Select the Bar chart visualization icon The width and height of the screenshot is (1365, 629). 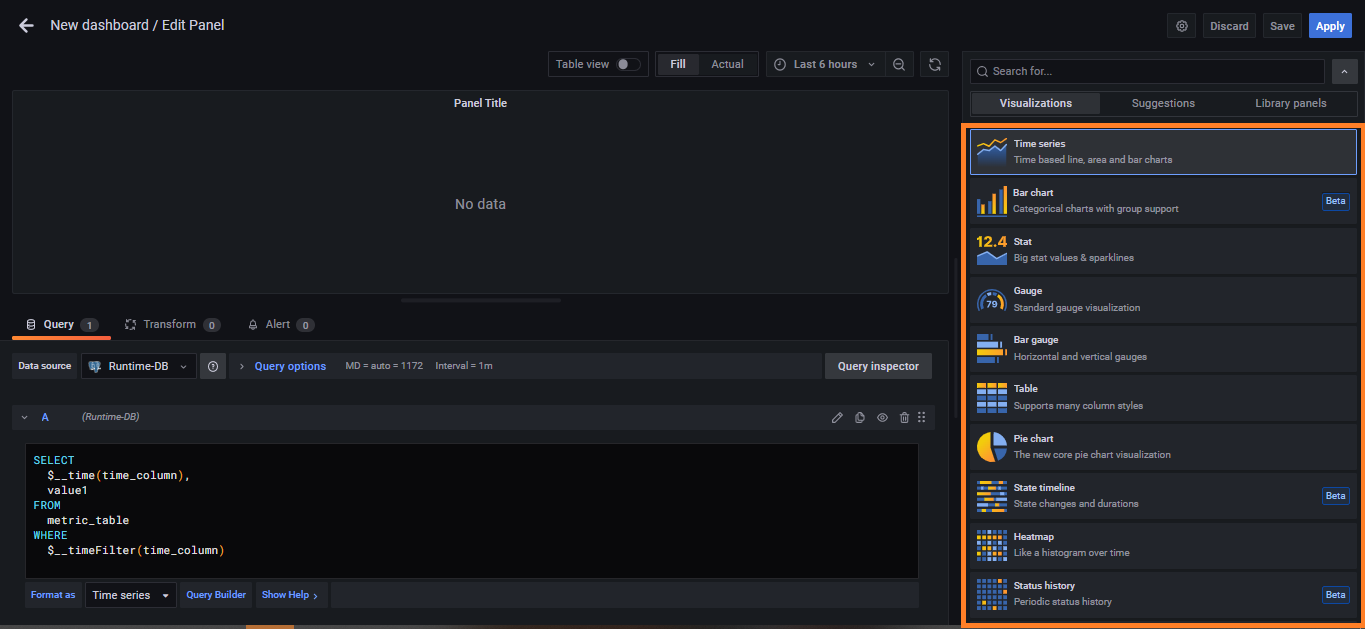tap(992, 201)
